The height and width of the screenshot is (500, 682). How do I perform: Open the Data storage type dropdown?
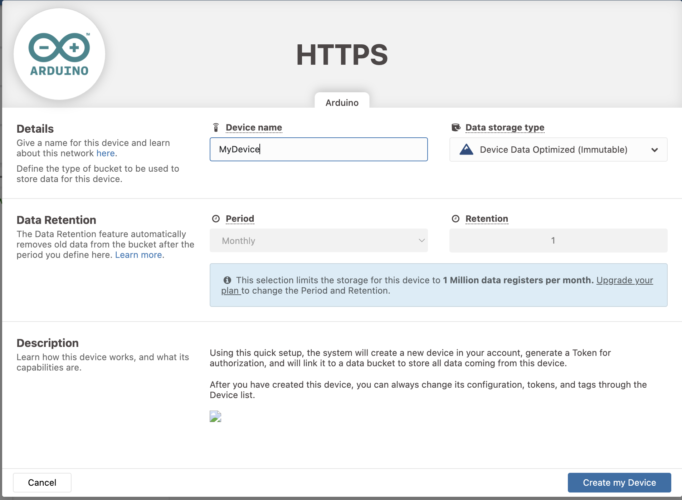point(558,150)
